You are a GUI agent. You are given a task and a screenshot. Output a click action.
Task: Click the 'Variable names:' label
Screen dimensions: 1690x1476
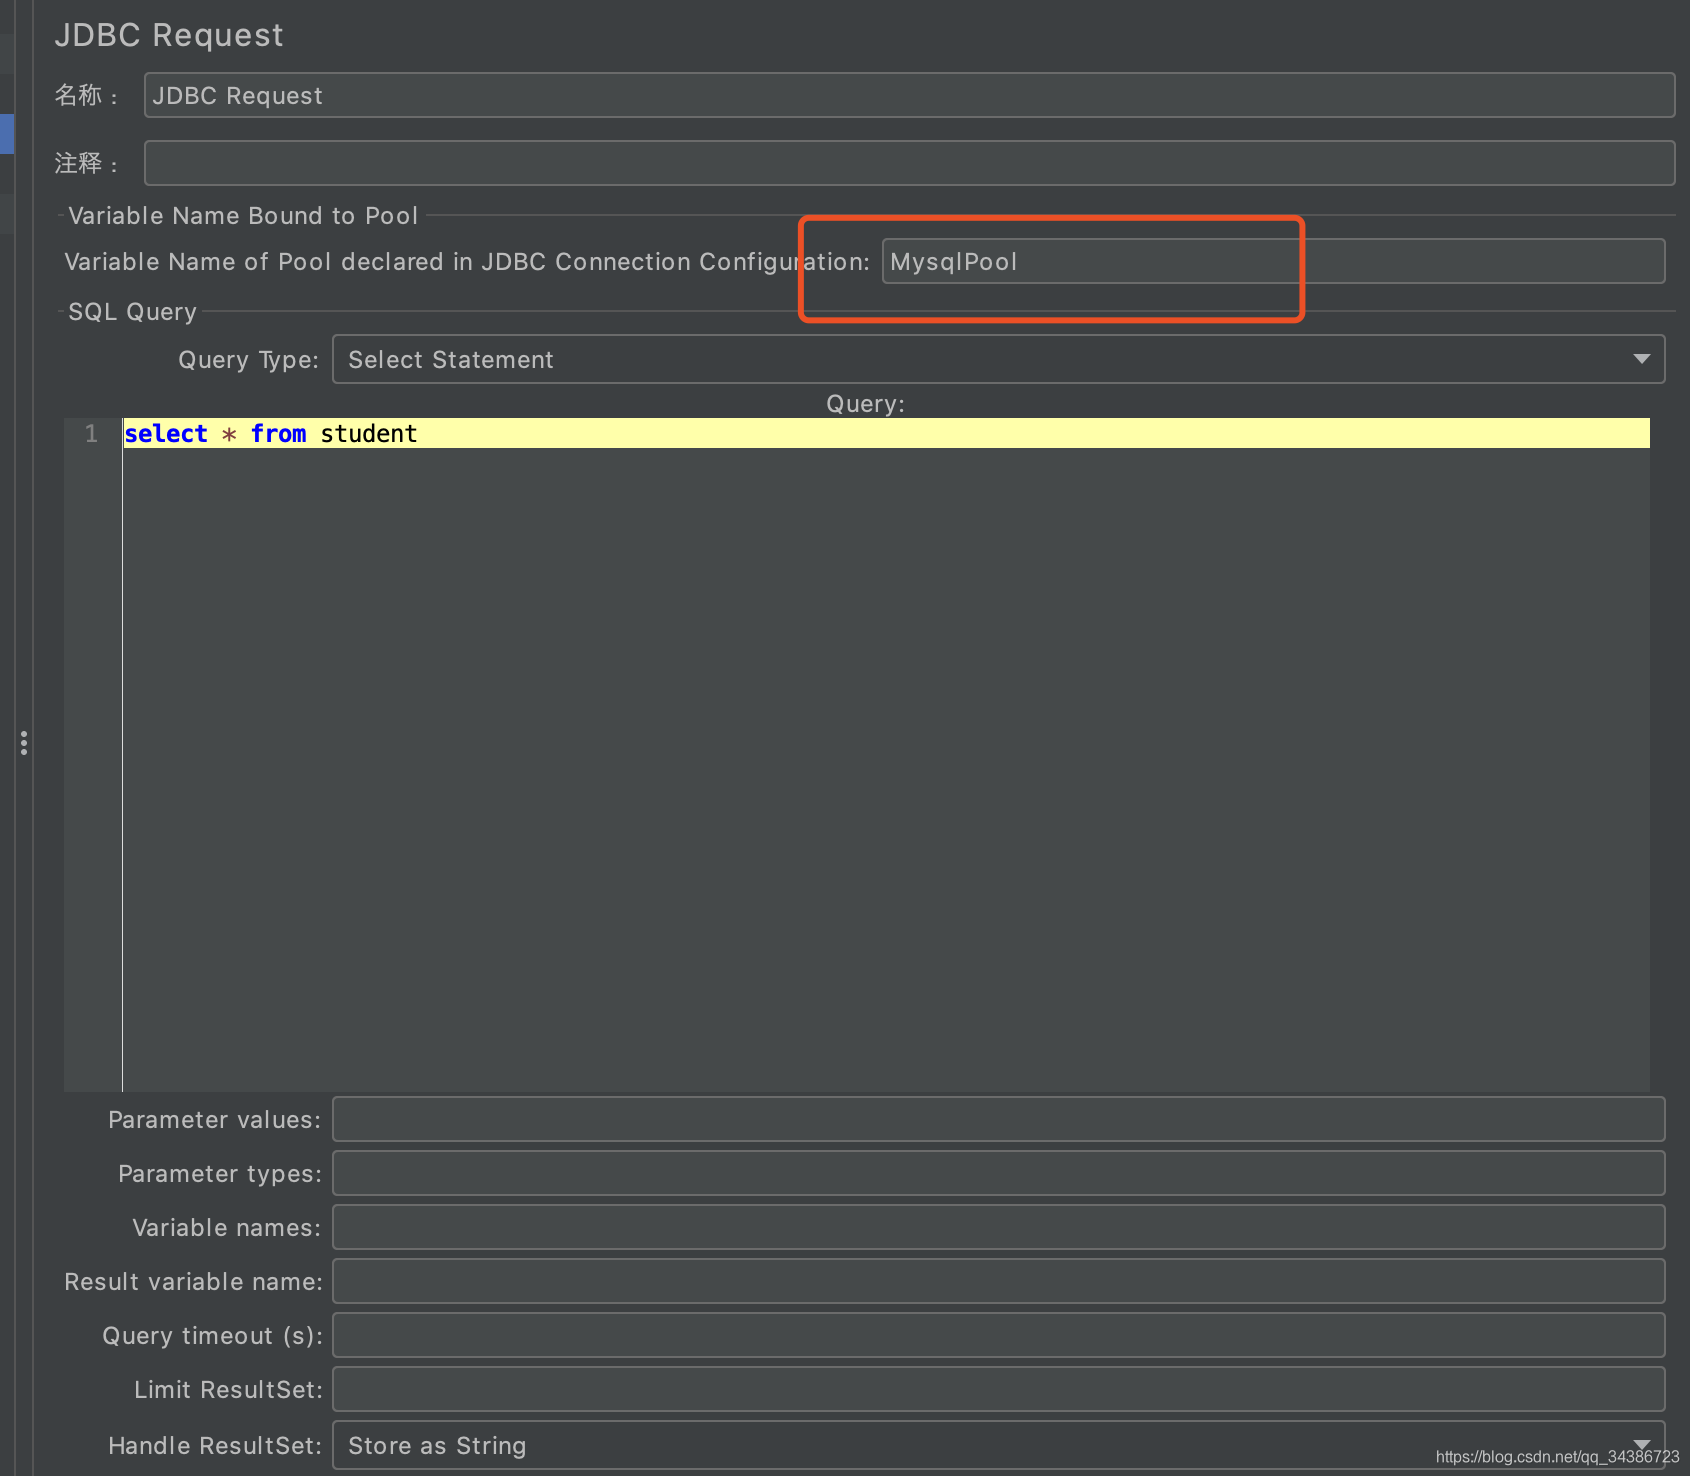click(227, 1228)
